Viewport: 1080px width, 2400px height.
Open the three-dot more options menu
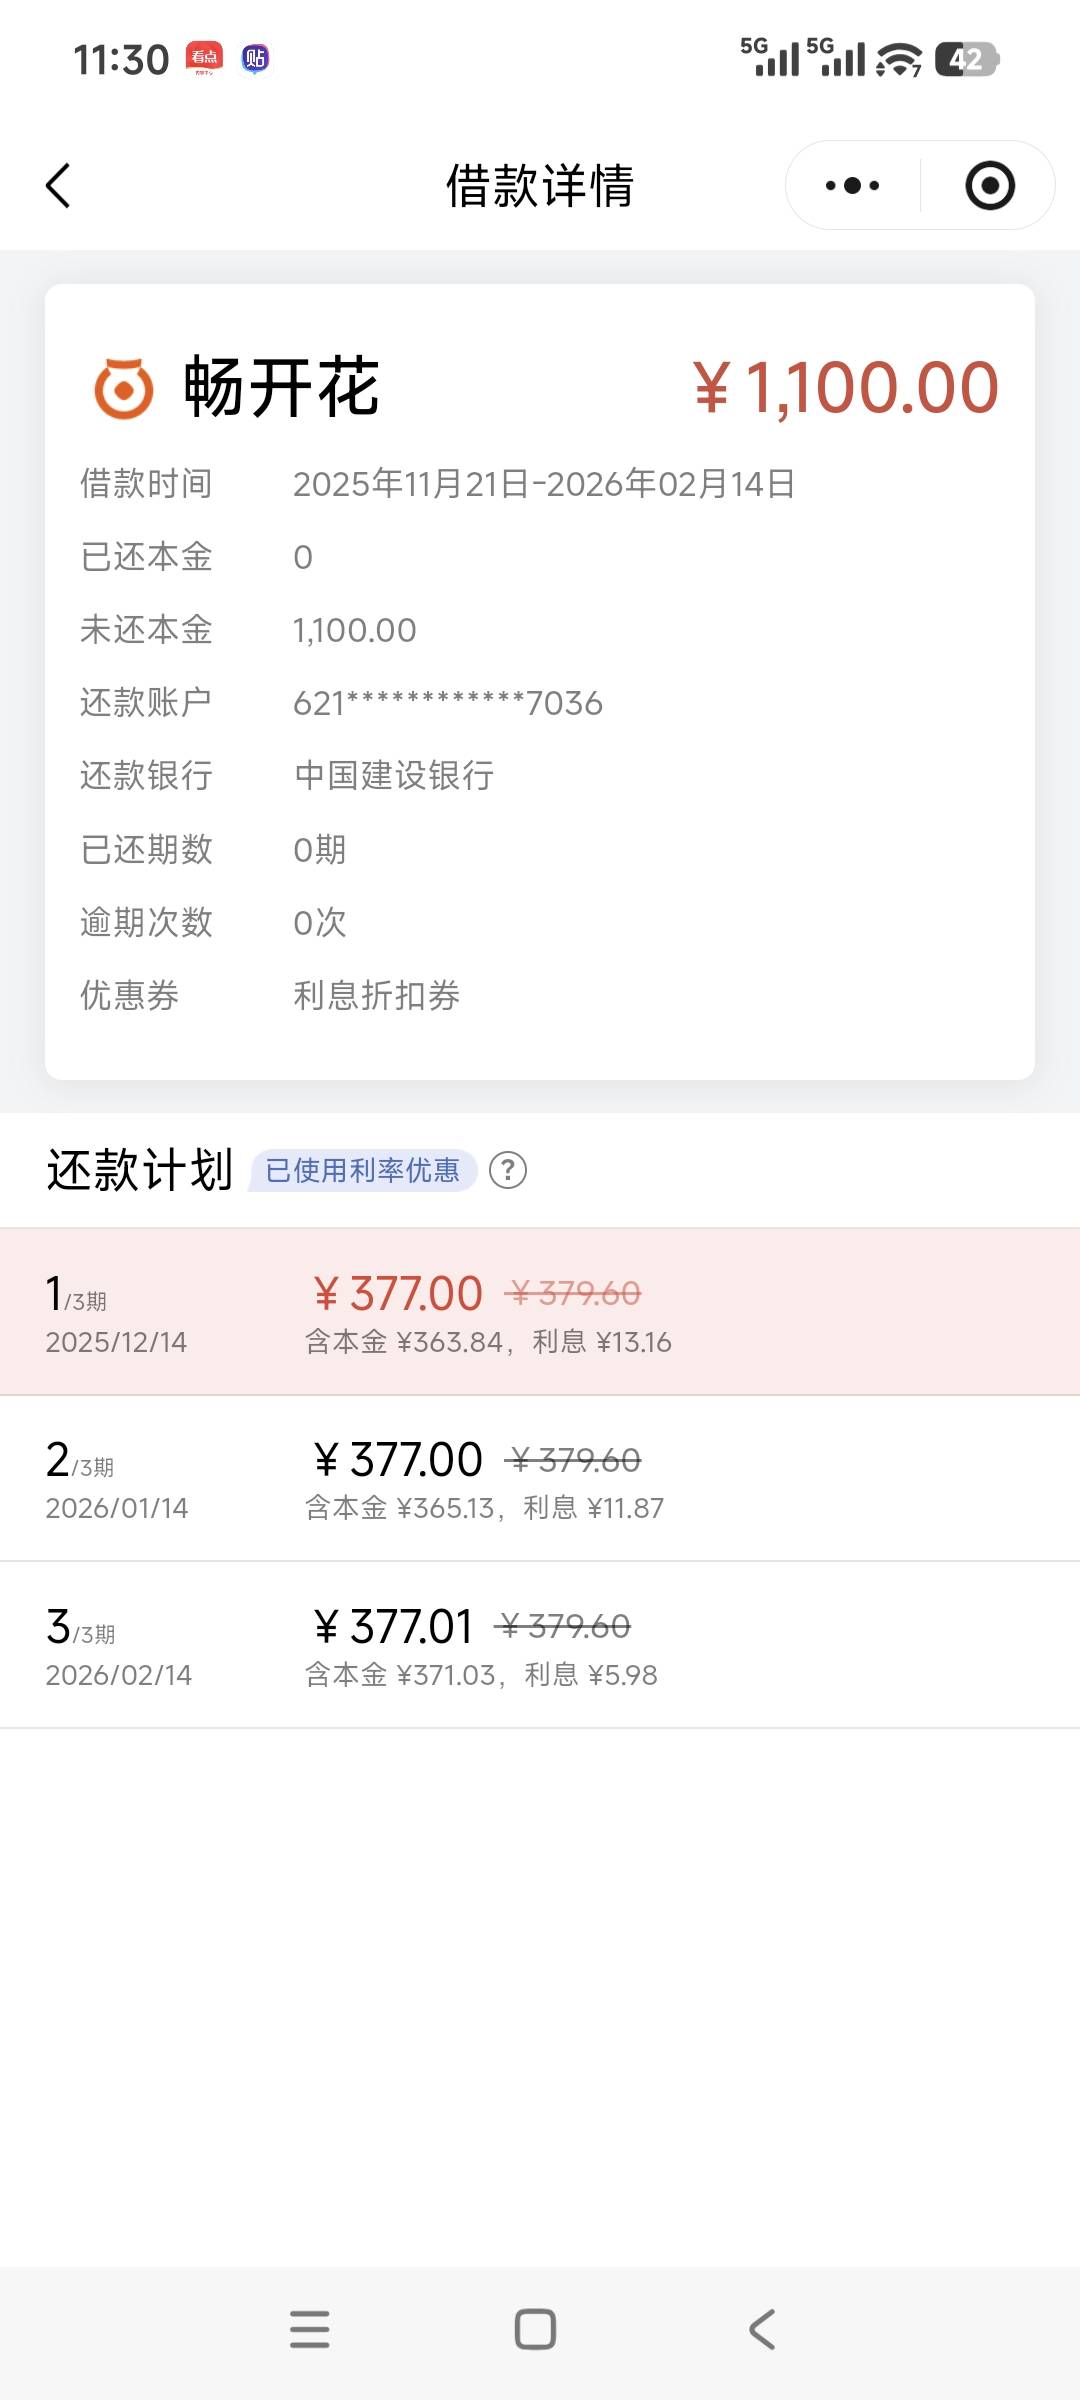pyautogui.click(x=852, y=186)
